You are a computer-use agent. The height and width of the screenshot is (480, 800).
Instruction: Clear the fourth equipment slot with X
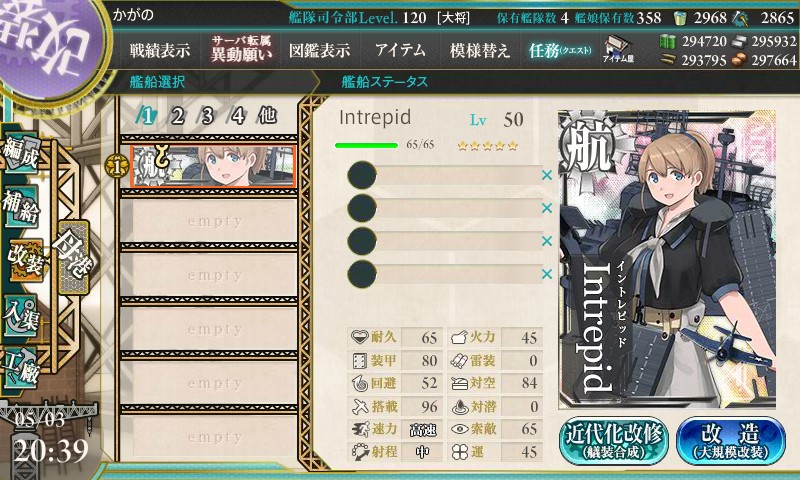pyautogui.click(x=547, y=274)
